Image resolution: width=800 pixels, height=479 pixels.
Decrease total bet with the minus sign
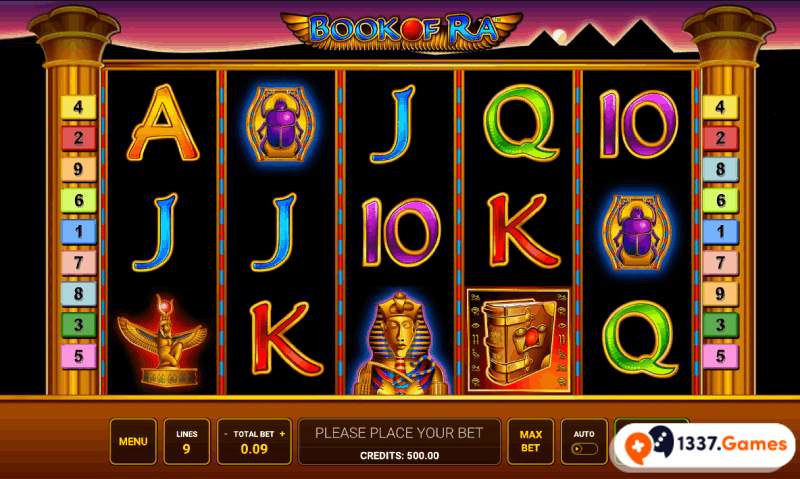coord(226,434)
